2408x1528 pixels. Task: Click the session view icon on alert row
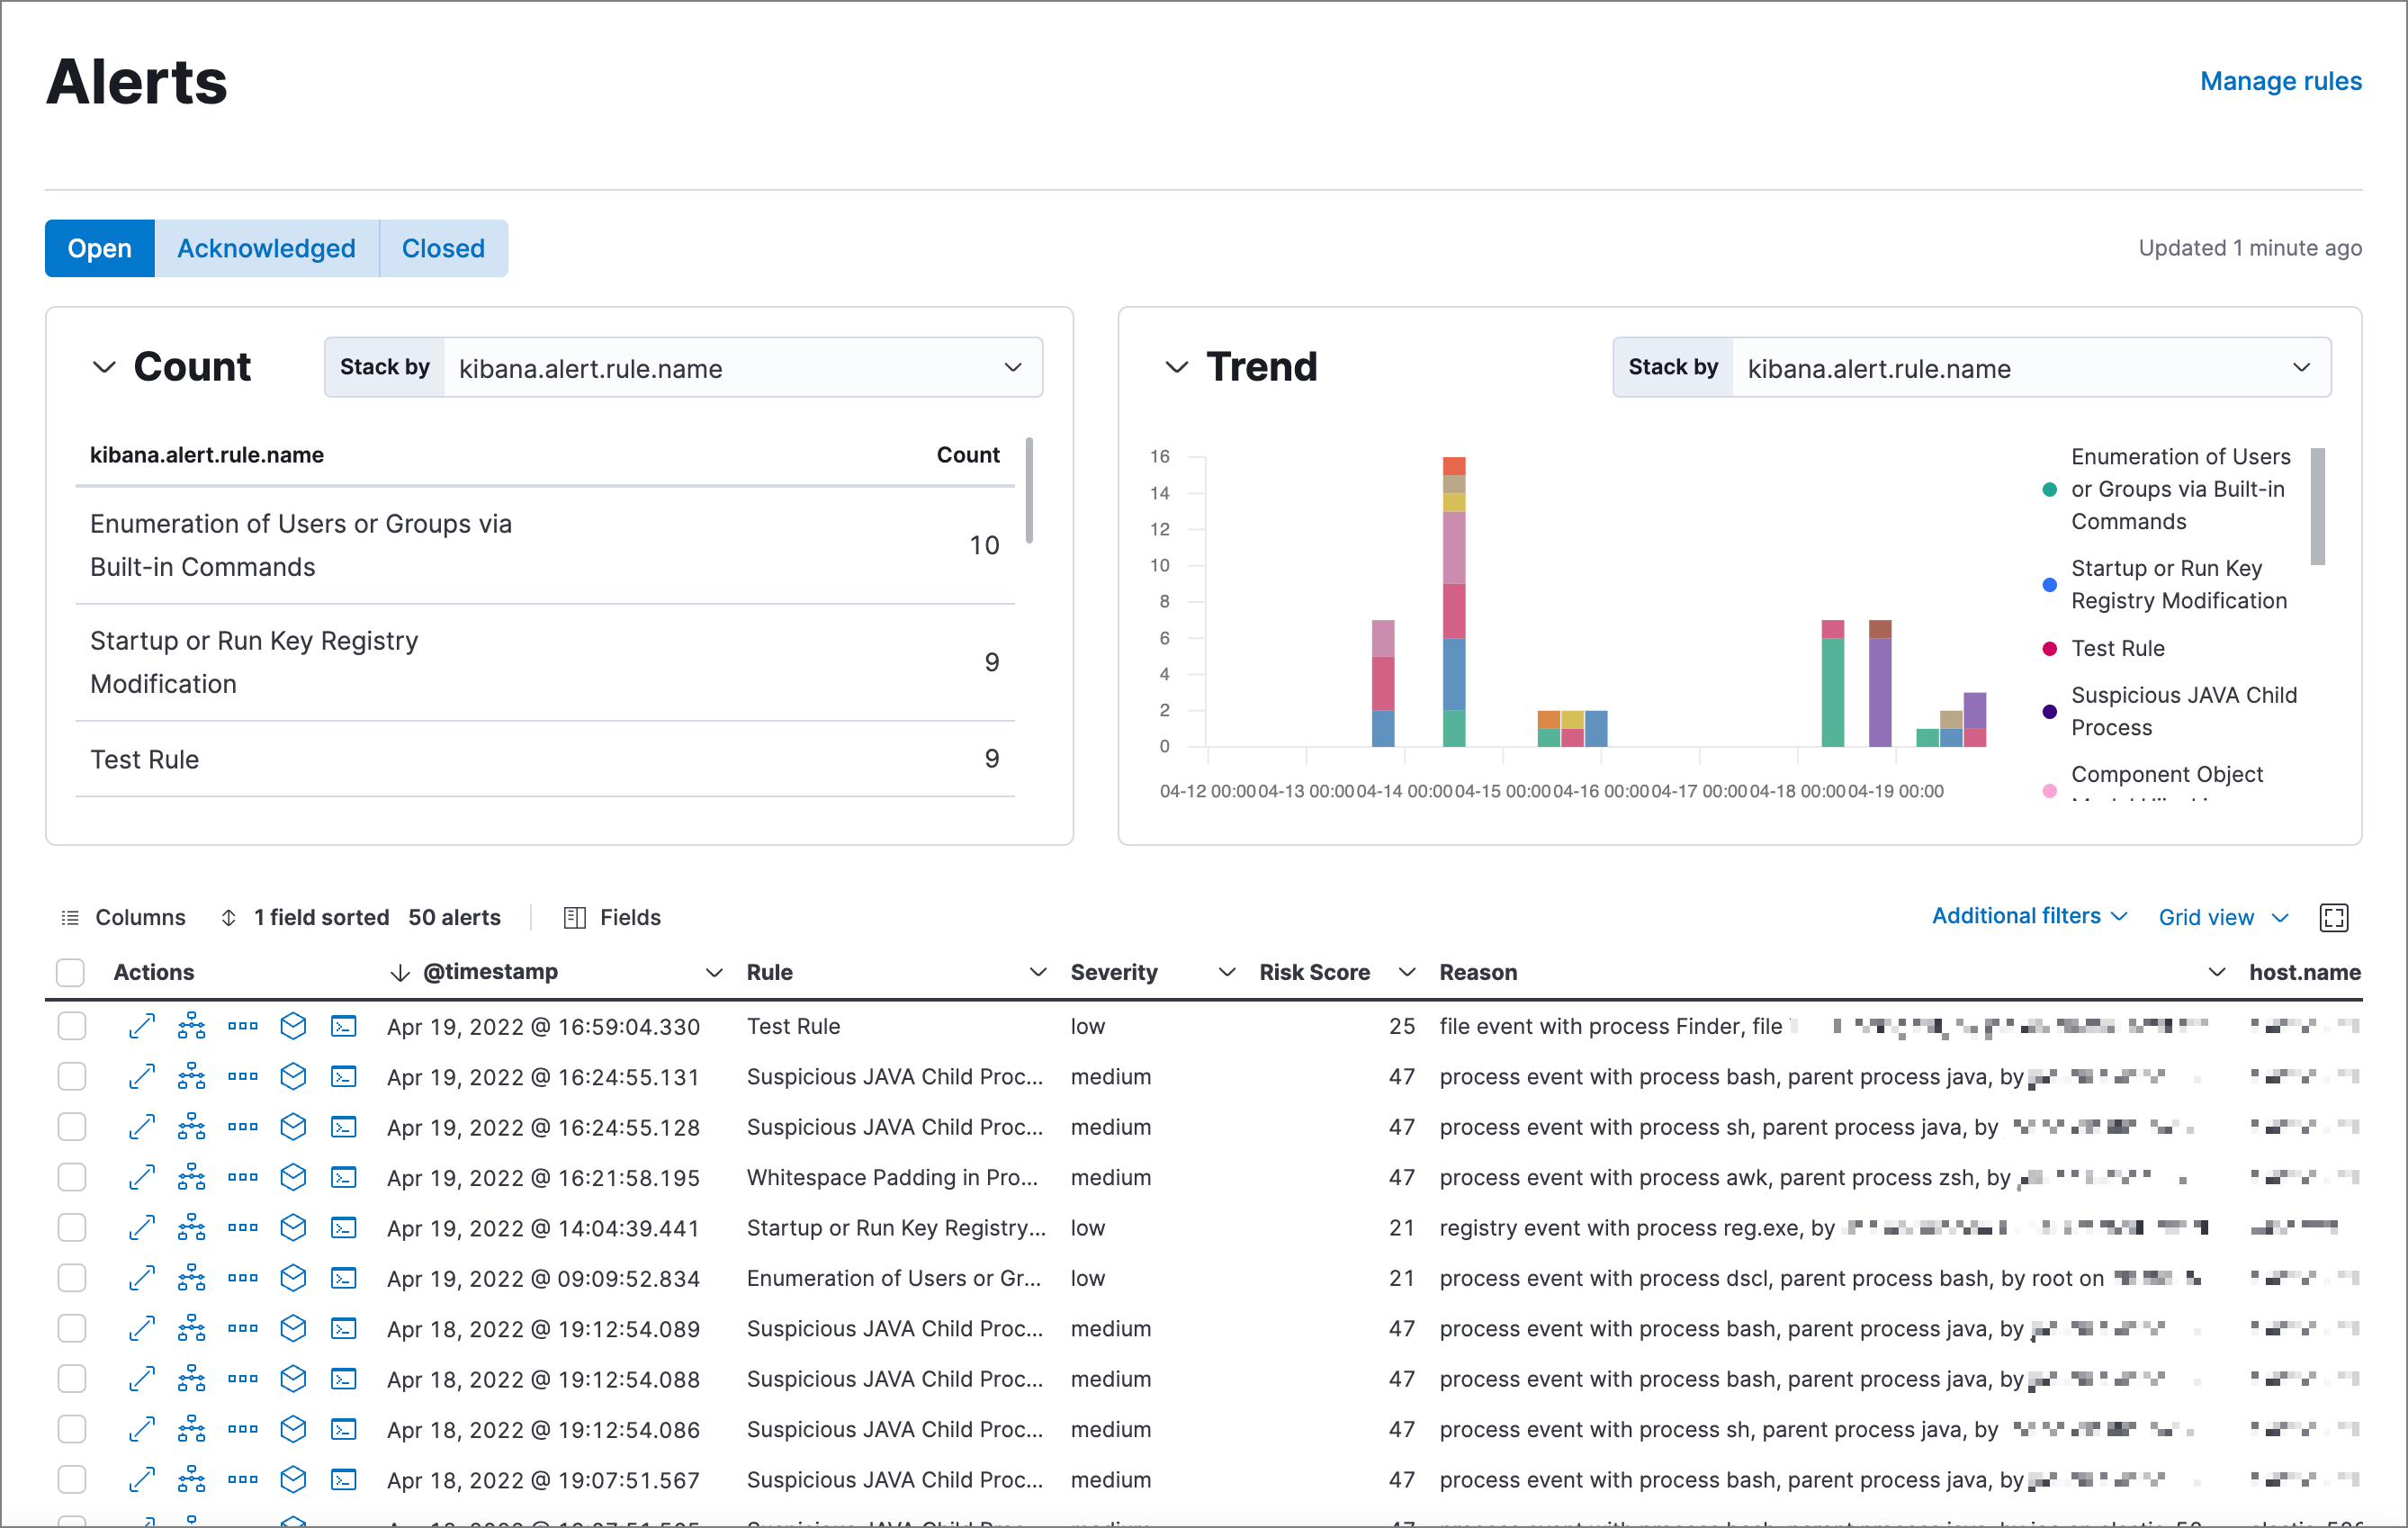(344, 1024)
